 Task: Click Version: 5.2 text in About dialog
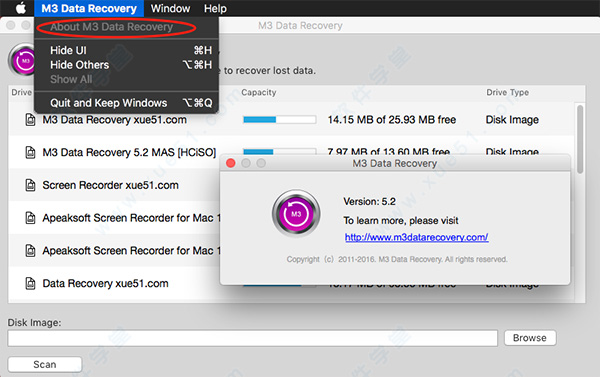[369, 202]
